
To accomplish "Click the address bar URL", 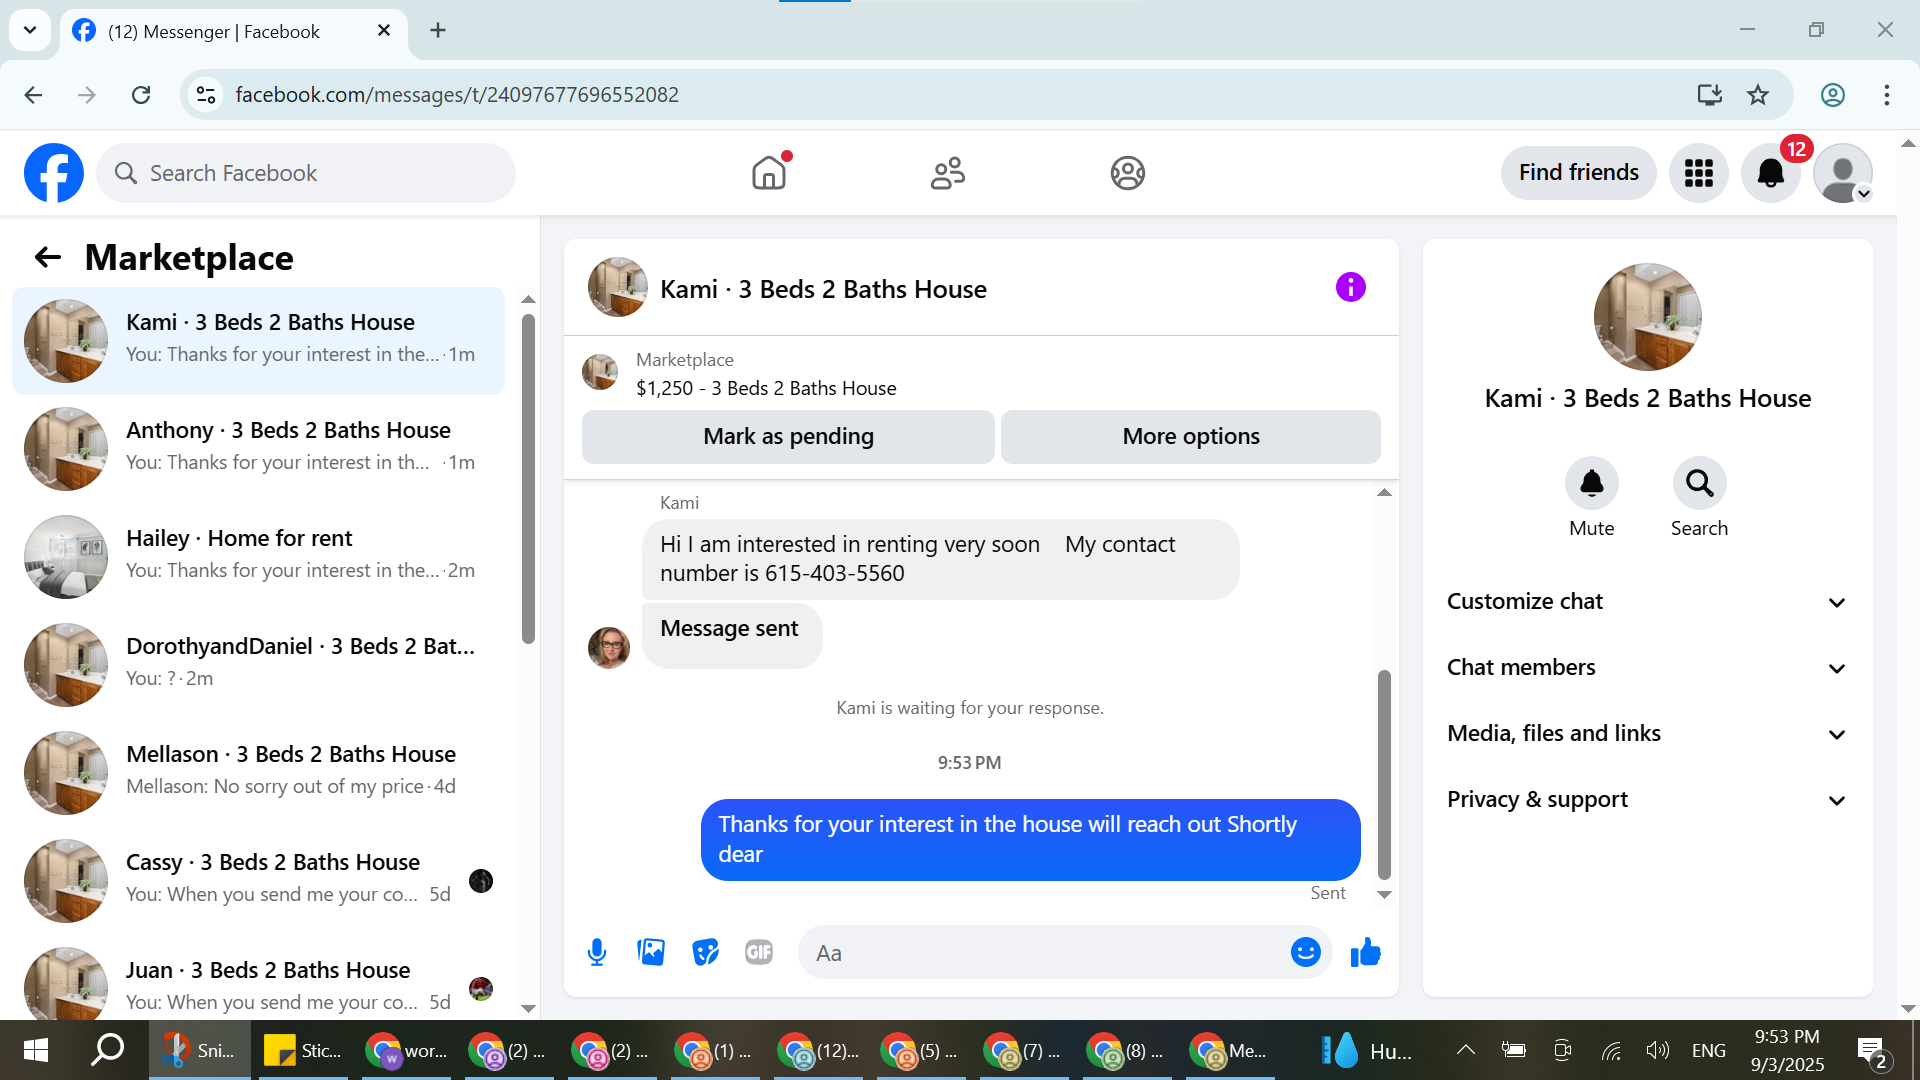I will tap(457, 95).
